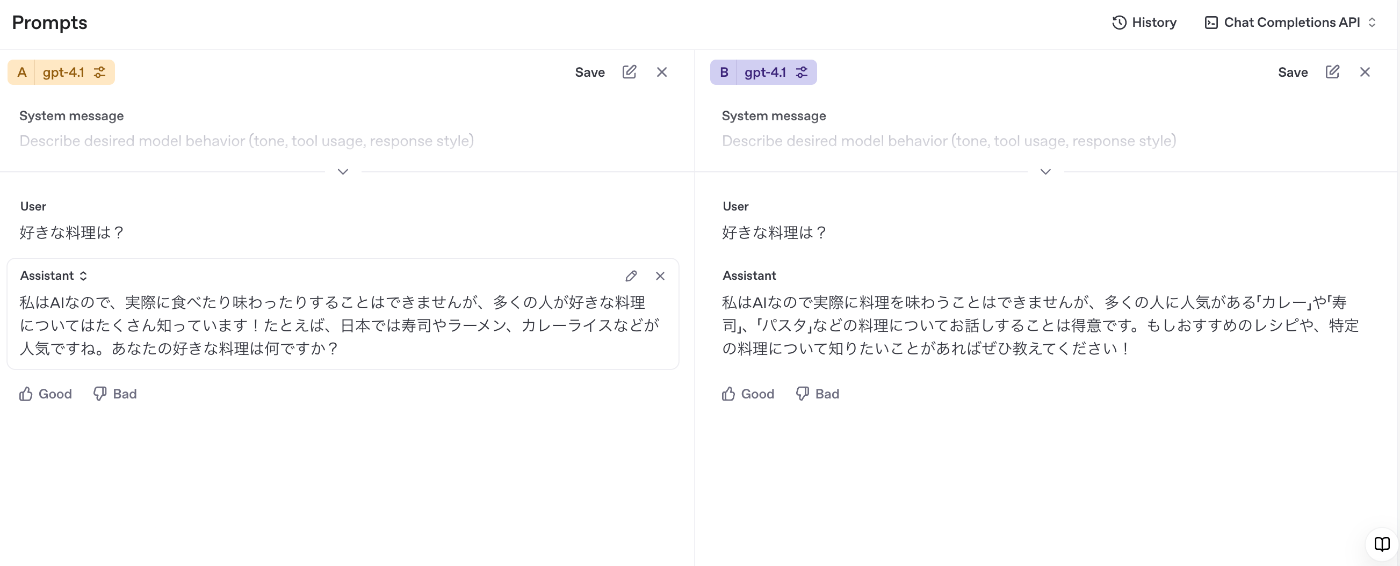The width and height of the screenshot is (1400, 566).
Task: Rate prompt A response as Good
Action: point(46,394)
